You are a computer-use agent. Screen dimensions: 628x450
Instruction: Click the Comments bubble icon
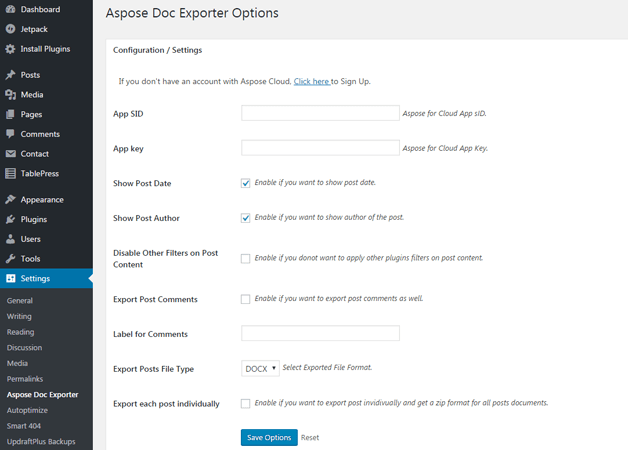point(10,134)
